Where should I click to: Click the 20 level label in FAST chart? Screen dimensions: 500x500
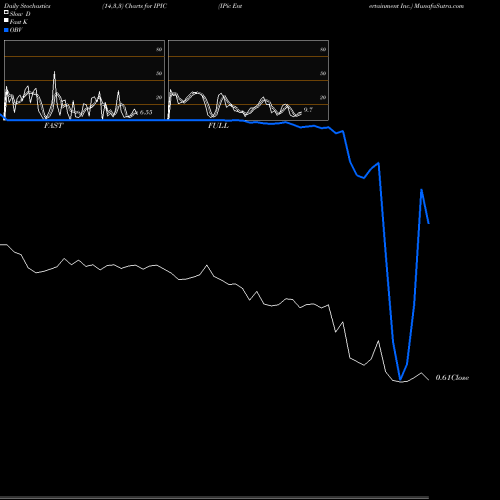pos(159,97)
